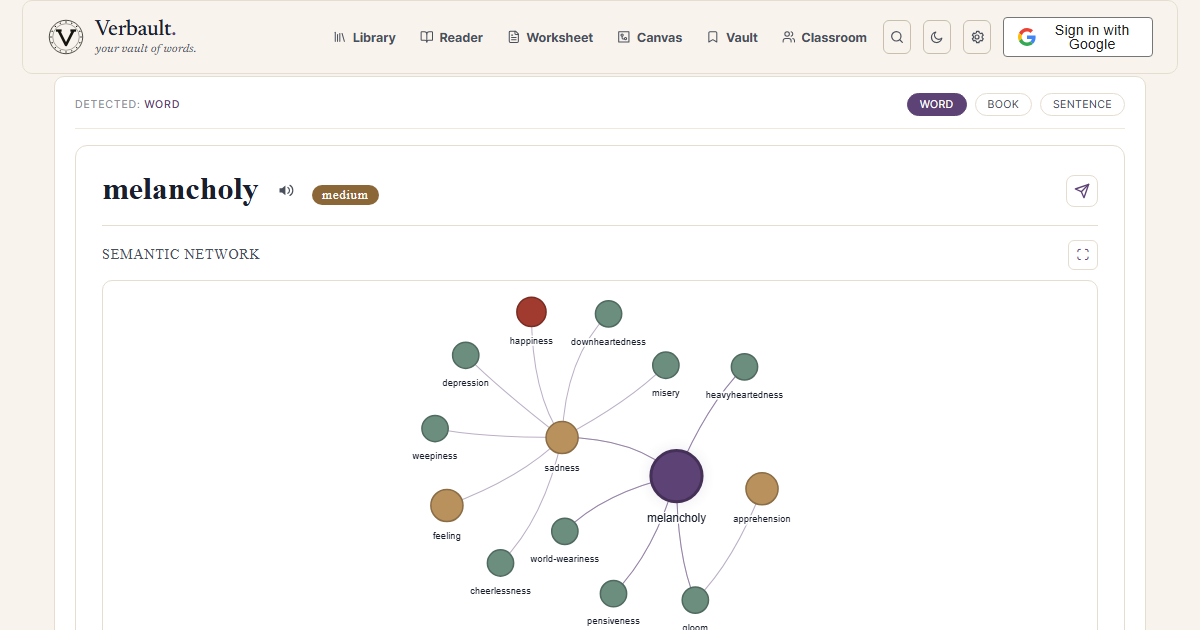Open the Library nav item
The width and height of the screenshot is (1200, 630).
click(x=364, y=37)
